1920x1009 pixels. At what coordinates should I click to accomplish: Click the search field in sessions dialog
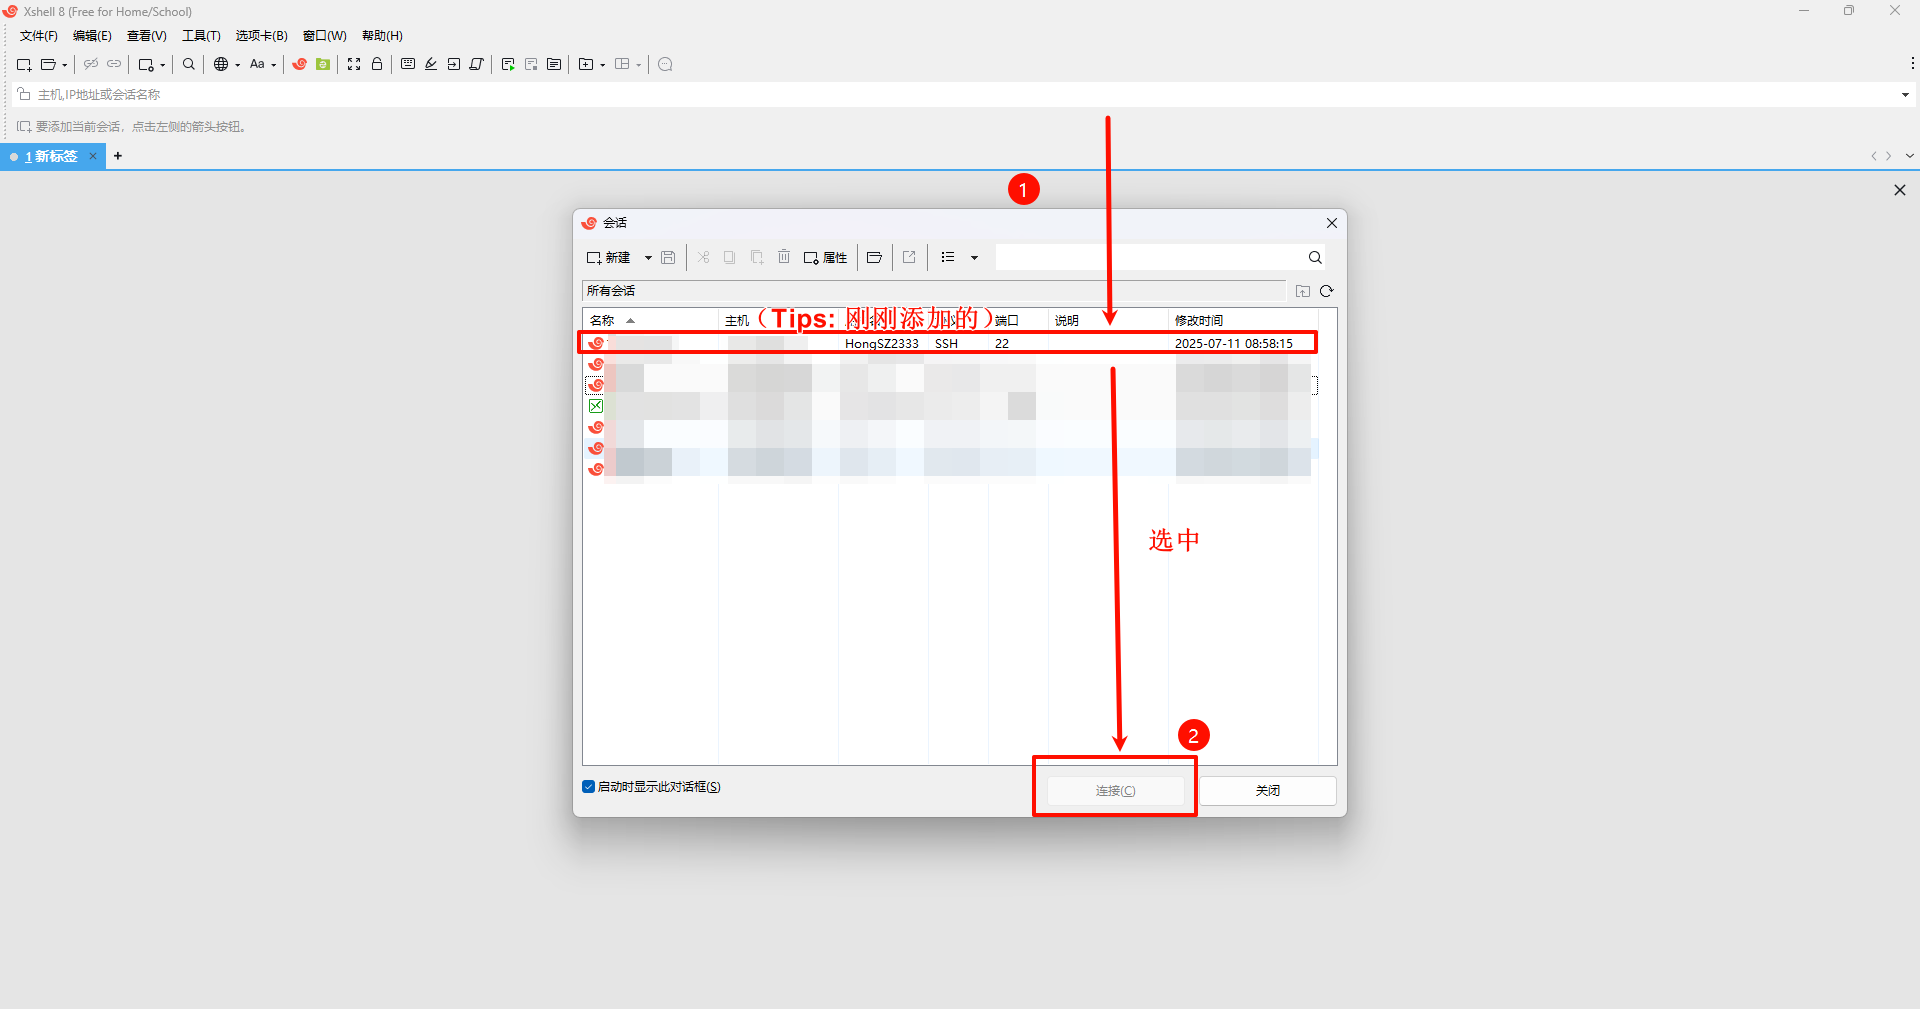click(x=1150, y=258)
